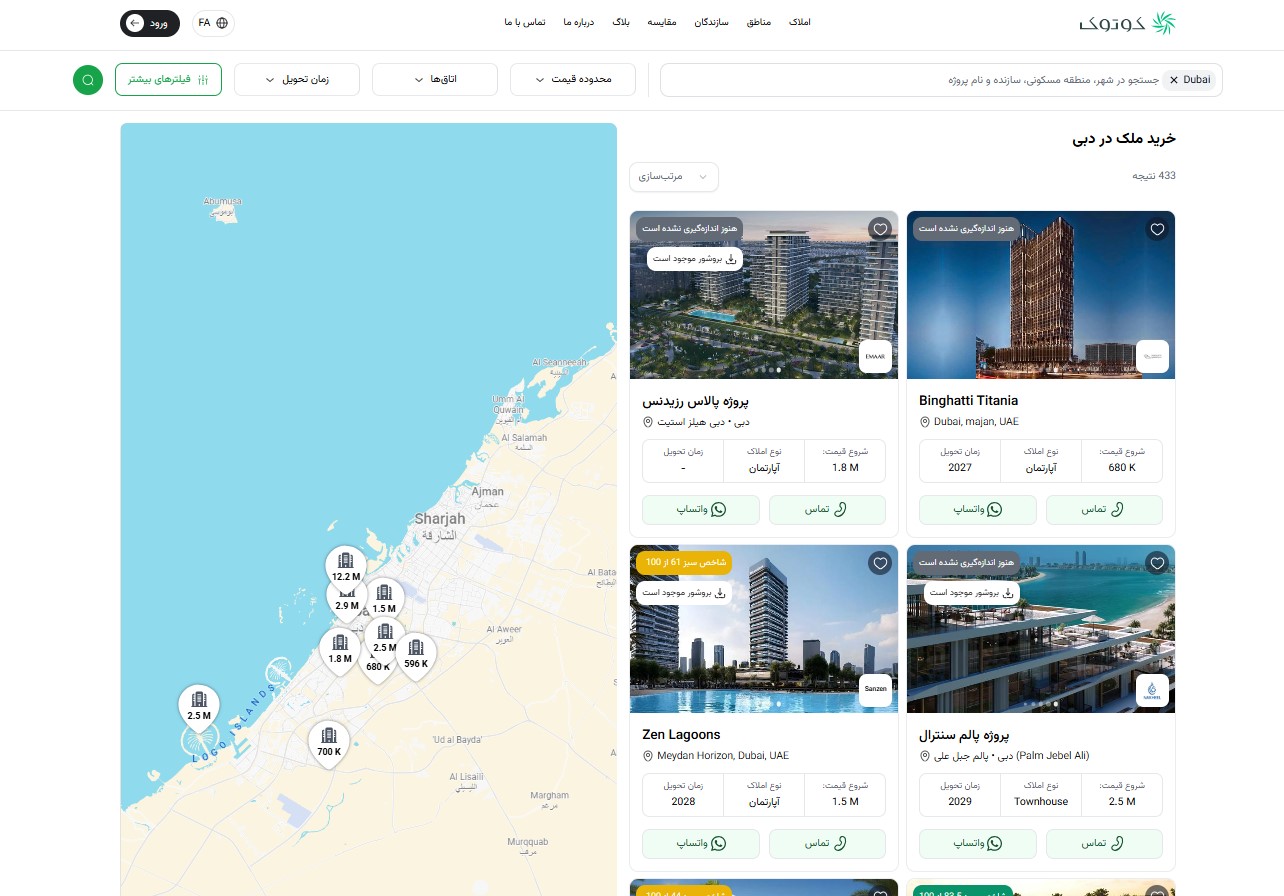
Task: Toggle the heart on Zen Lagoons
Action: 880,563
